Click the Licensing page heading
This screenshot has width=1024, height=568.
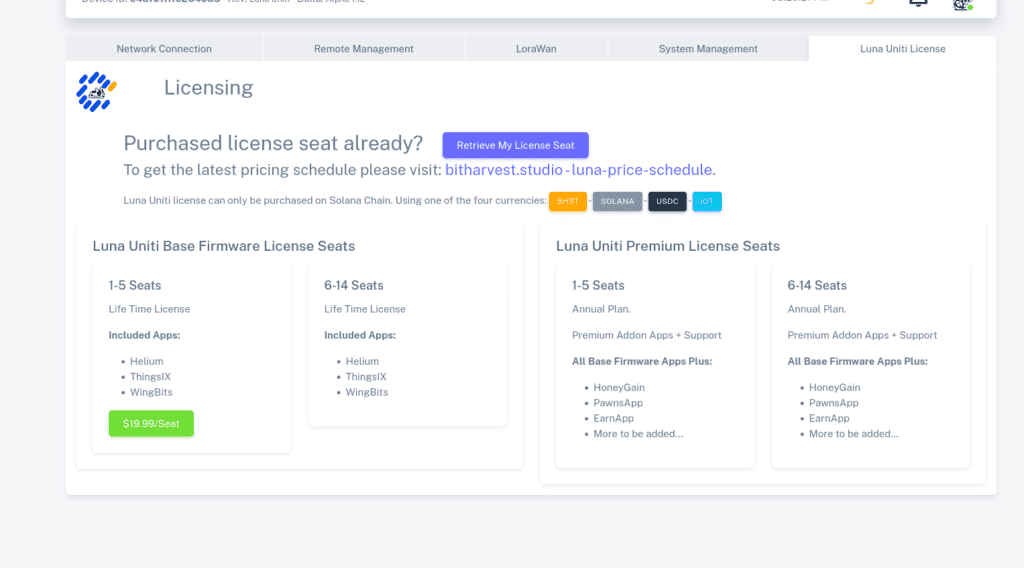coord(208,88)
